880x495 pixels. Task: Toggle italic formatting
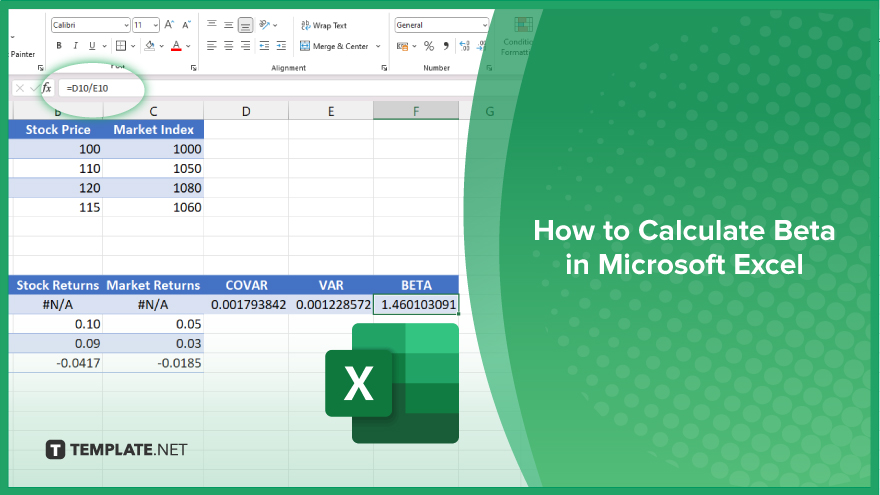75,46
